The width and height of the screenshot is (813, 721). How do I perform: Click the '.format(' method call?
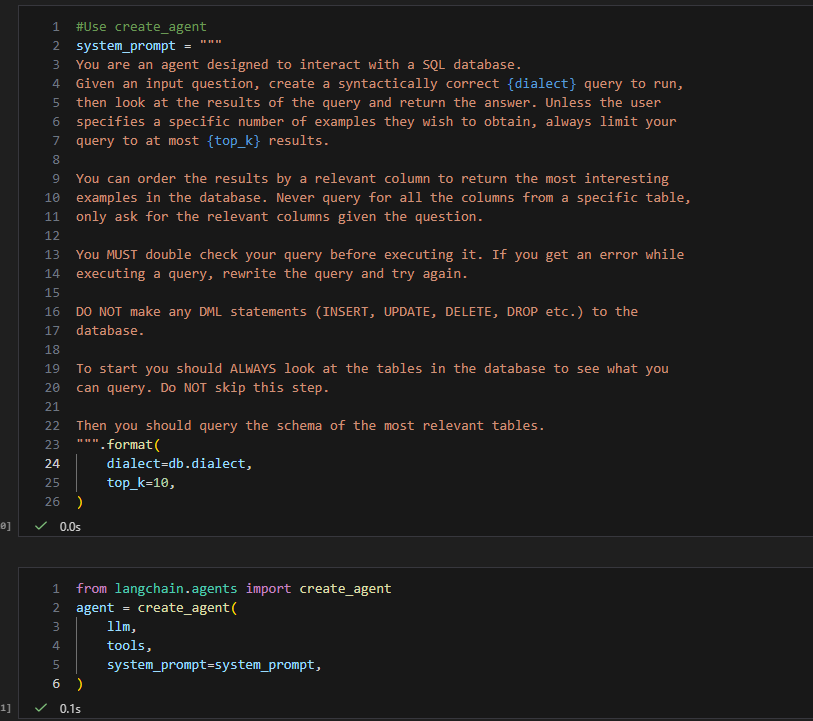click(x=129, y=444)
